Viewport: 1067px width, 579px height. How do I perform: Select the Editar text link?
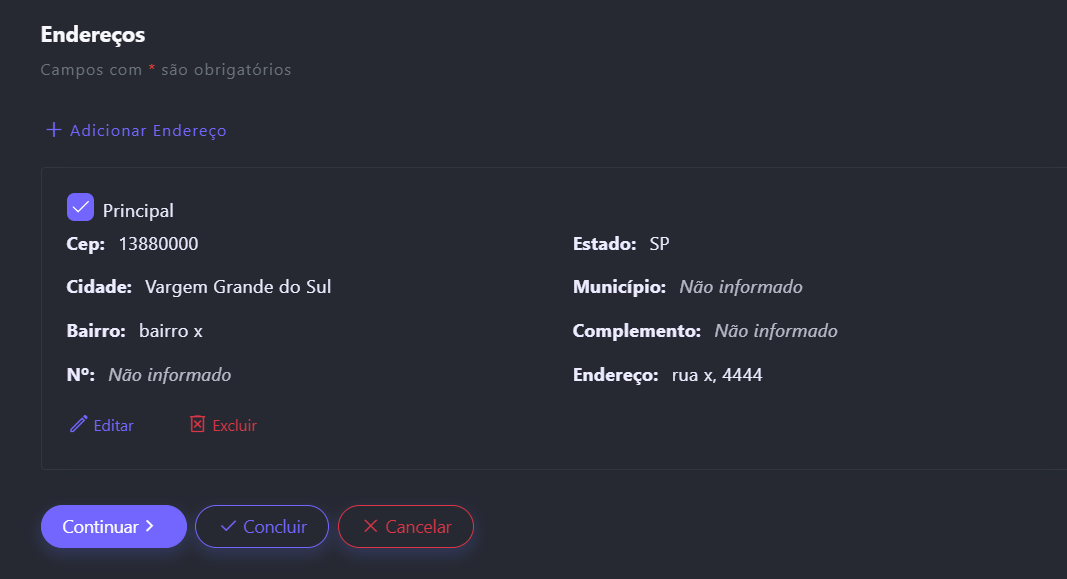(113, 426)
